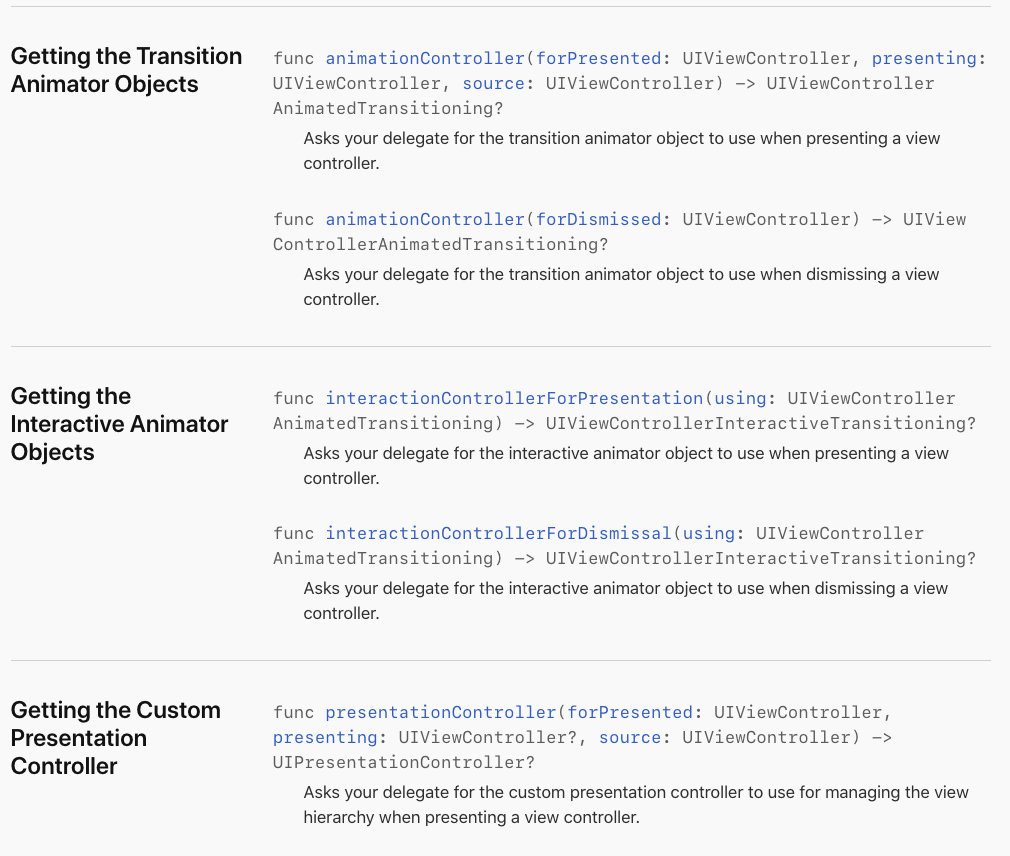Image resolution: width=1010 pixels, height=856 pixels.
Task: Click 'forPresented' label in animationController signature
Action: tap(598, 59)
